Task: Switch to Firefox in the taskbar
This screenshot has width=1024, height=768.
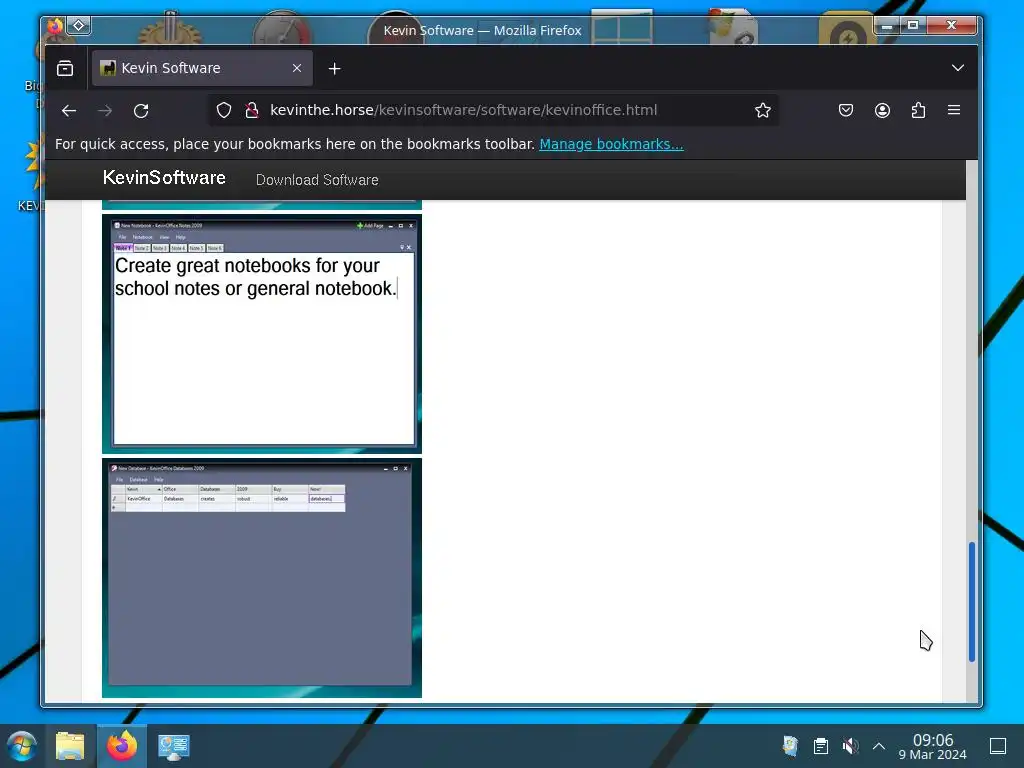Action: point(122,746)
